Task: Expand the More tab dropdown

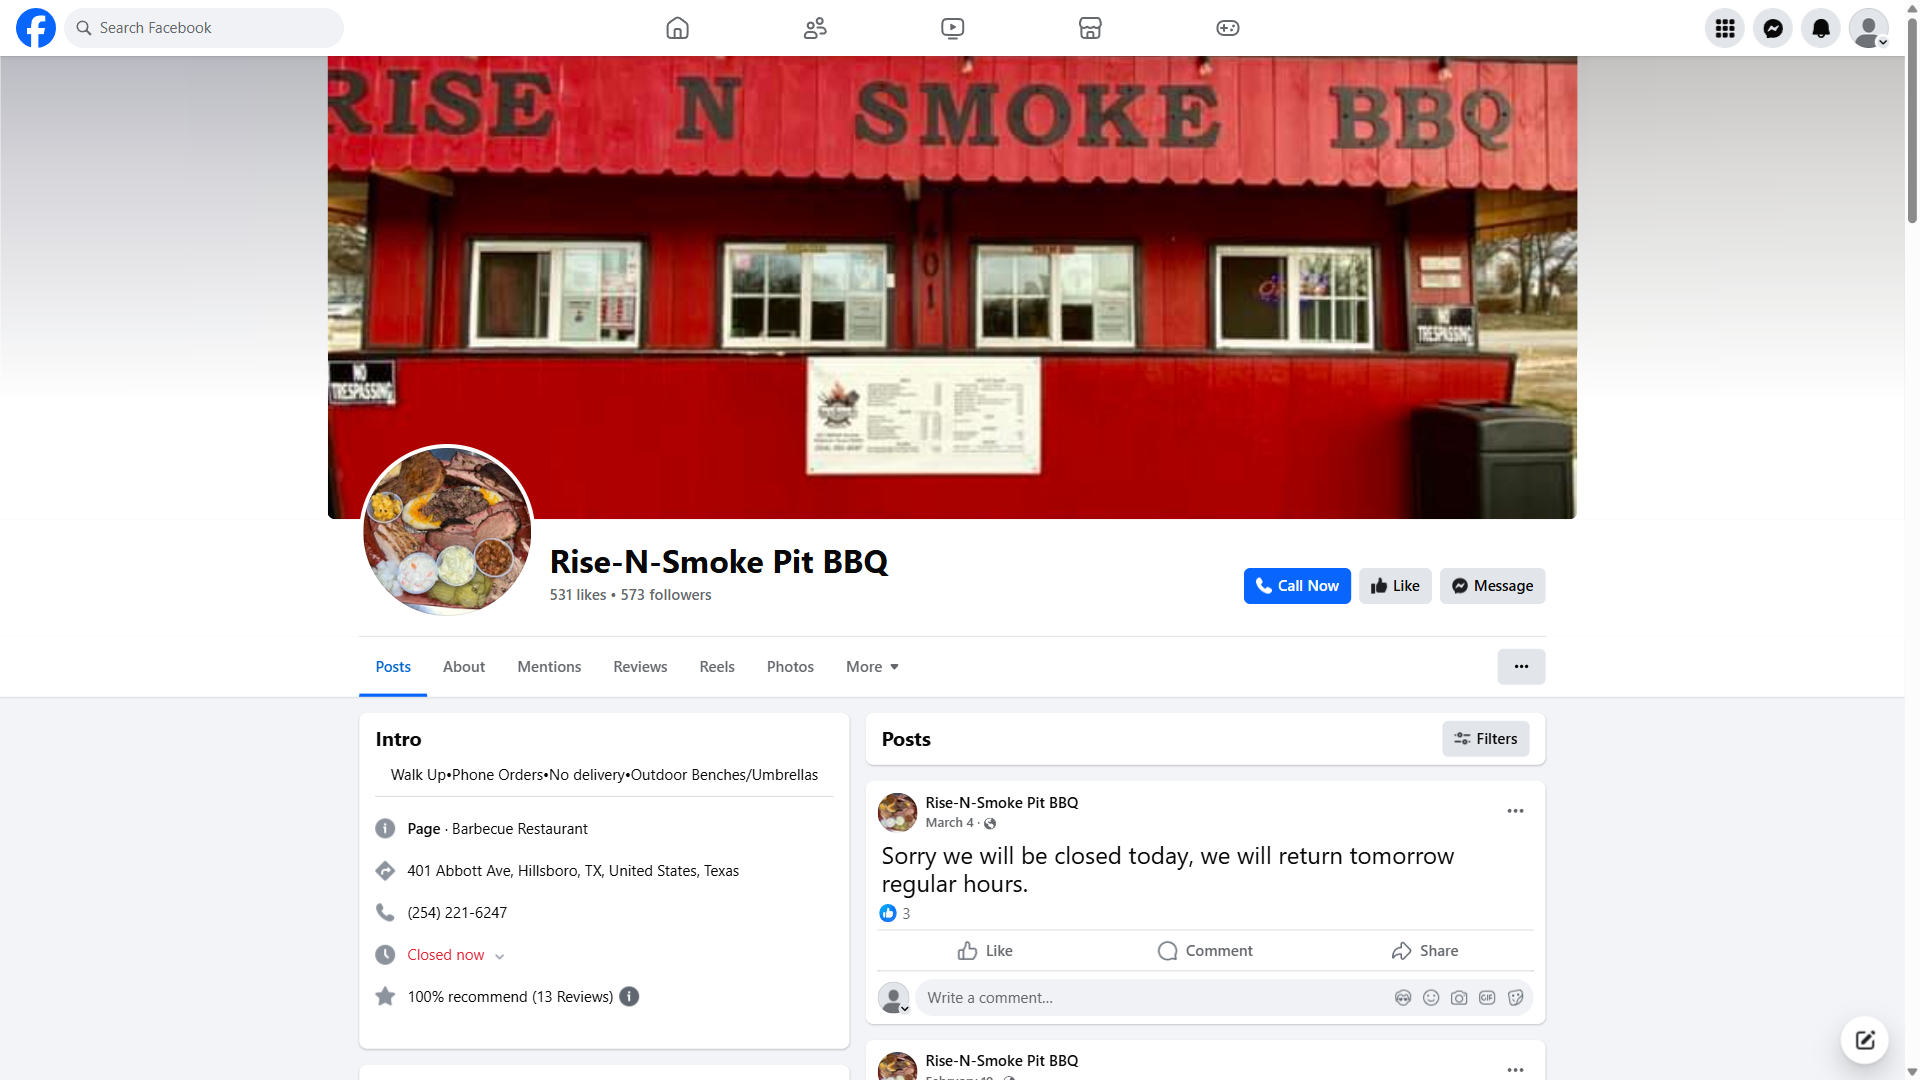Action: click(872, 667)
